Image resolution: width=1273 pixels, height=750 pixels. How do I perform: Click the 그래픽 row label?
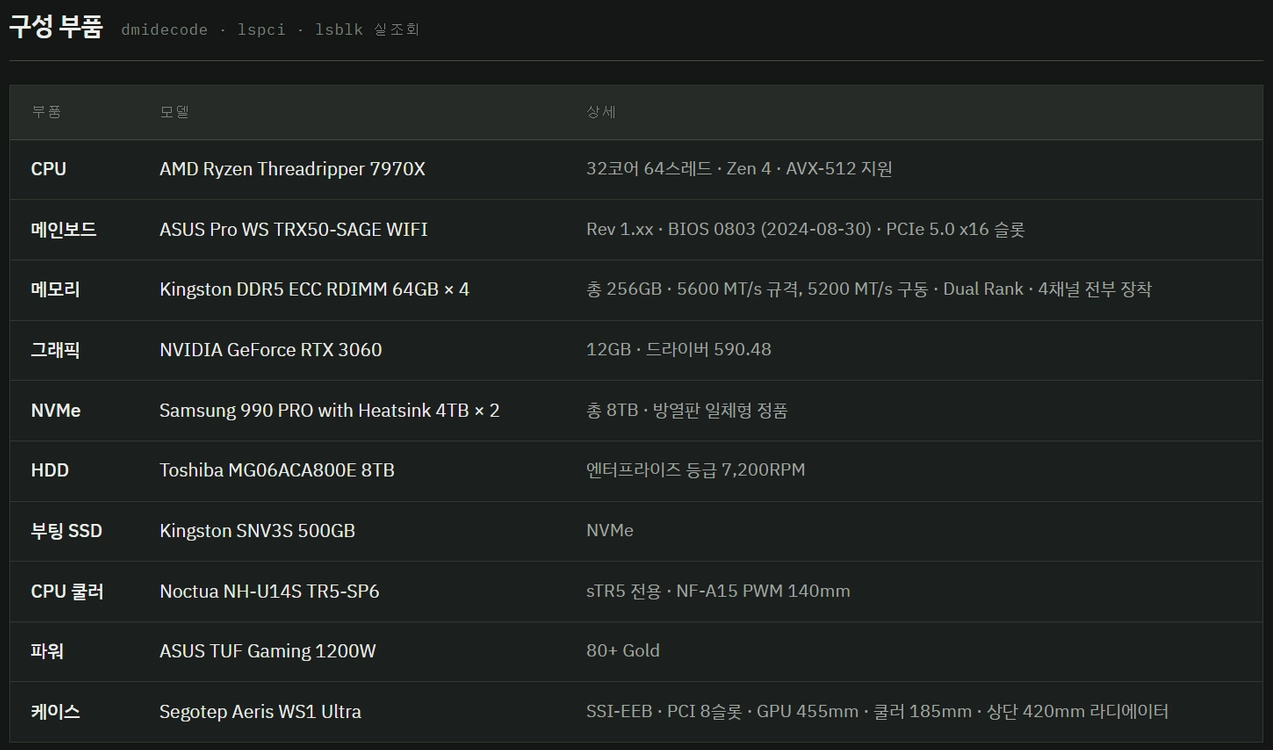coord(55,349)
